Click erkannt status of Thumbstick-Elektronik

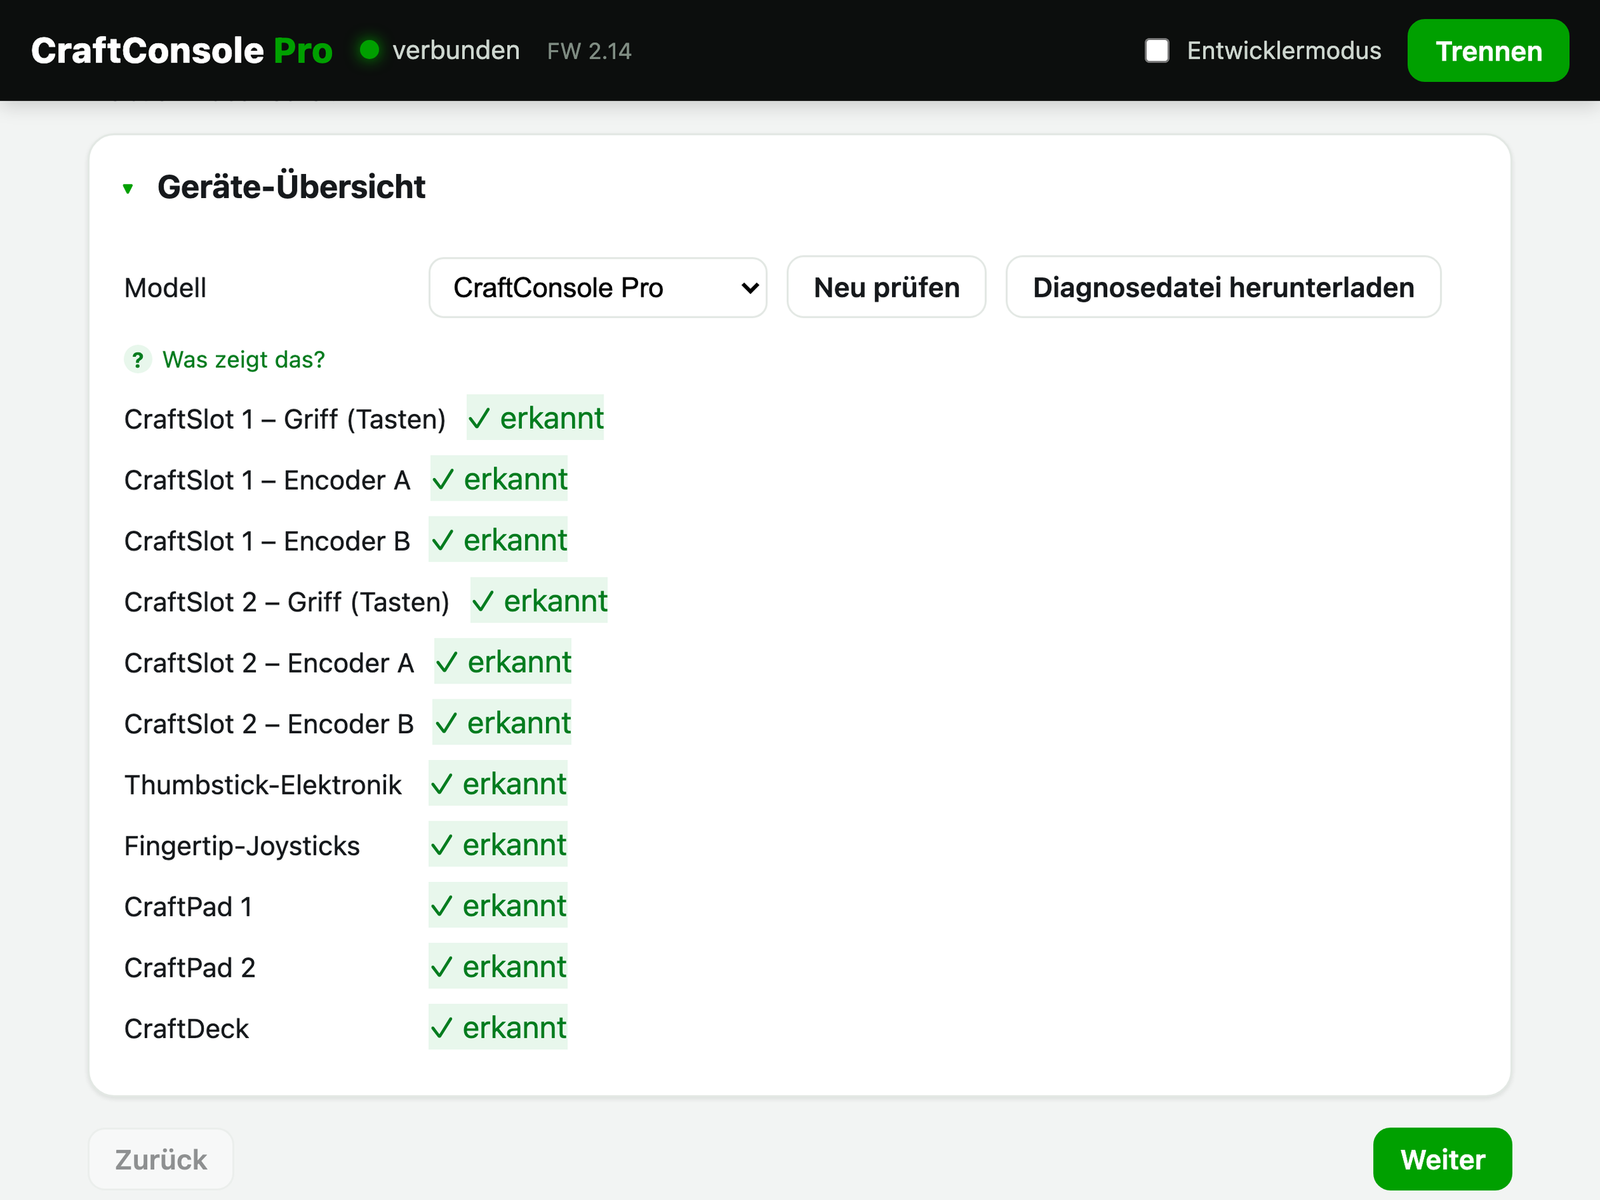pyautogui.click(x=498, y=784)
